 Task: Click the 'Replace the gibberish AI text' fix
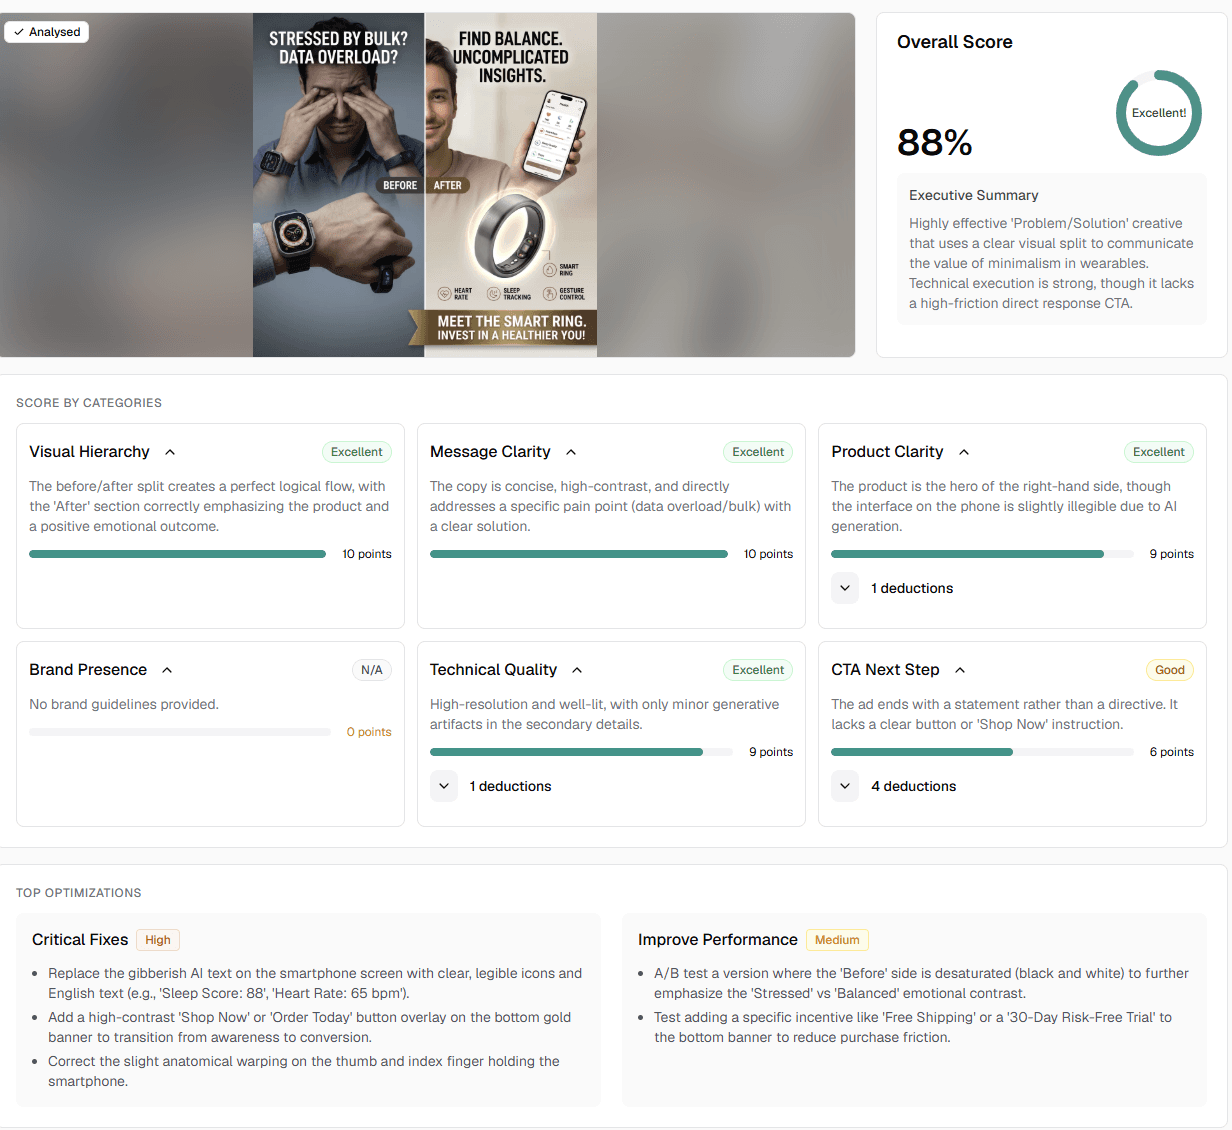click(x=315, y=983)
